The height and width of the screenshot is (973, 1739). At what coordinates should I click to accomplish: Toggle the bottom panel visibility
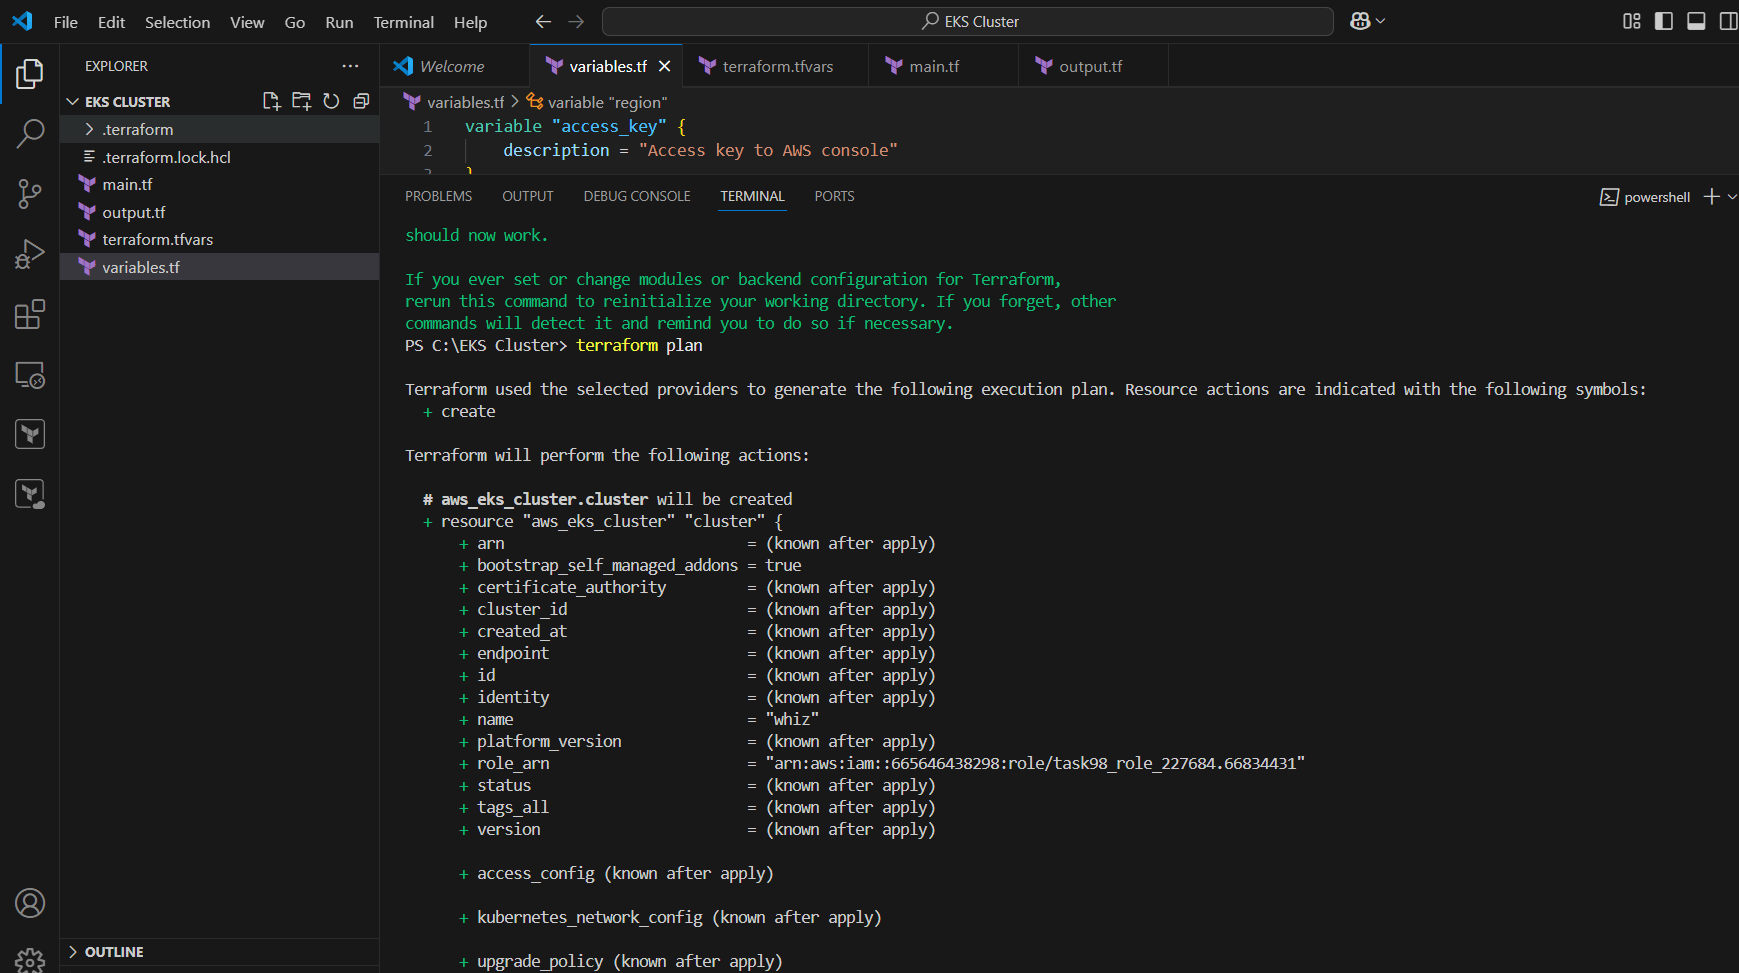click(x=1696, y=21)
